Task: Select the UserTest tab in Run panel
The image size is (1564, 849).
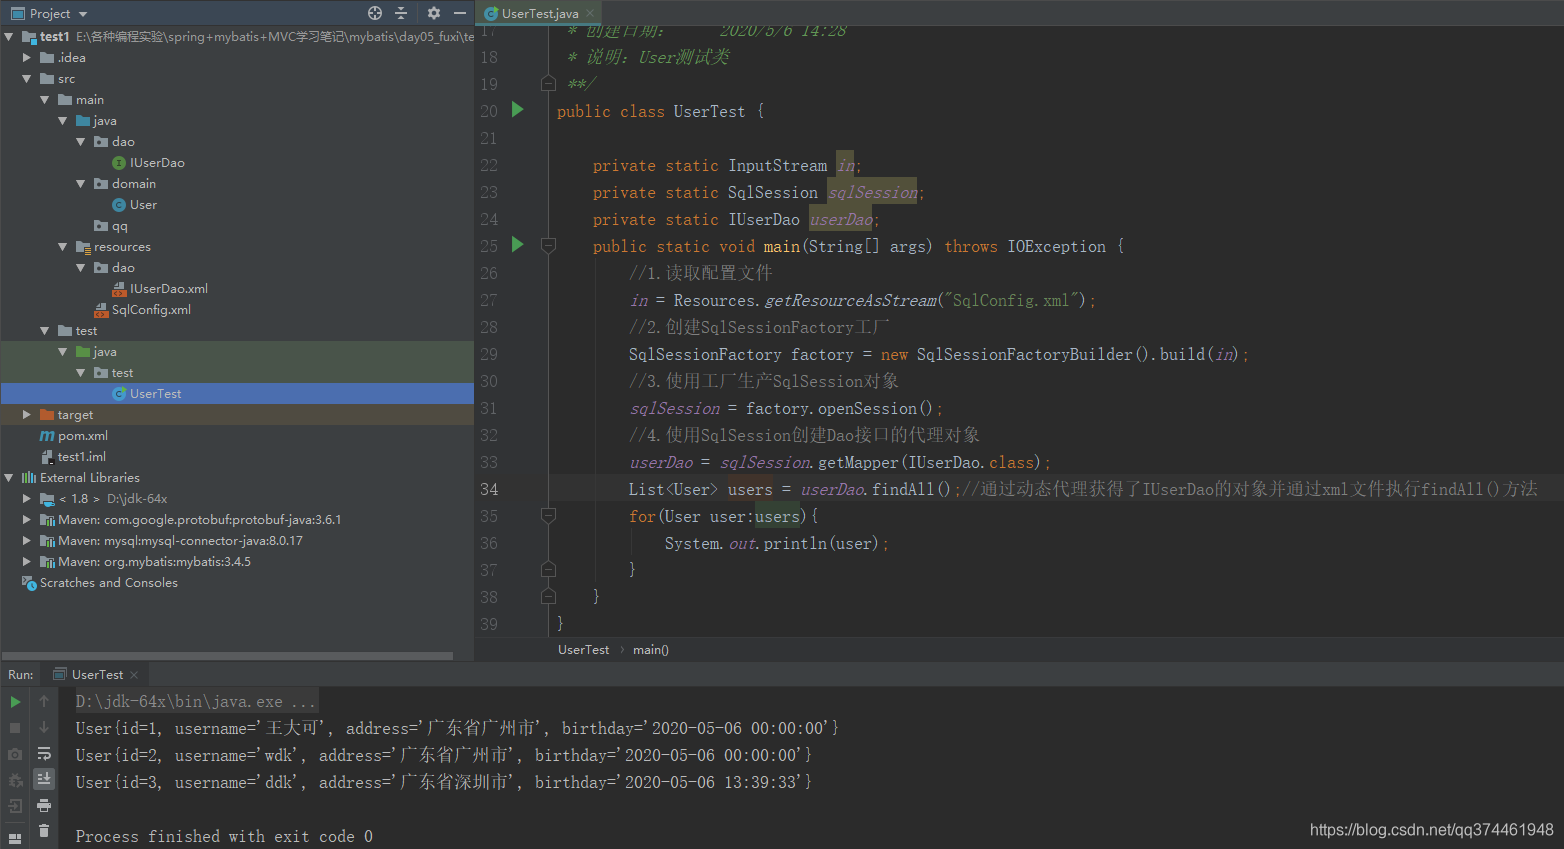Action: [97, 675]
